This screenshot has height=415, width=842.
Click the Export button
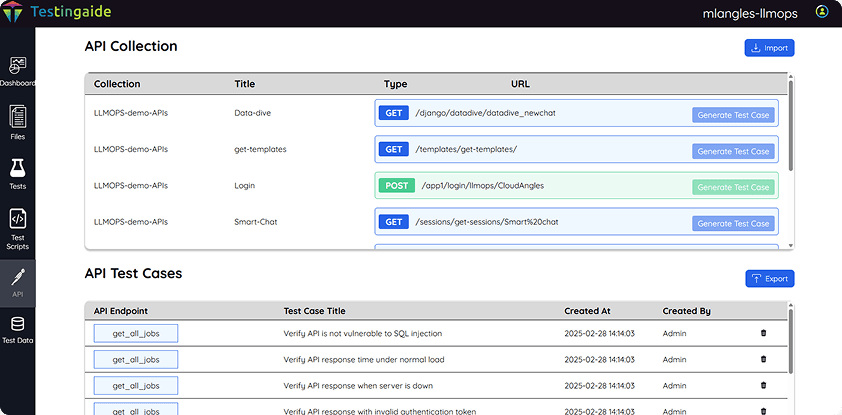[769, 278]
